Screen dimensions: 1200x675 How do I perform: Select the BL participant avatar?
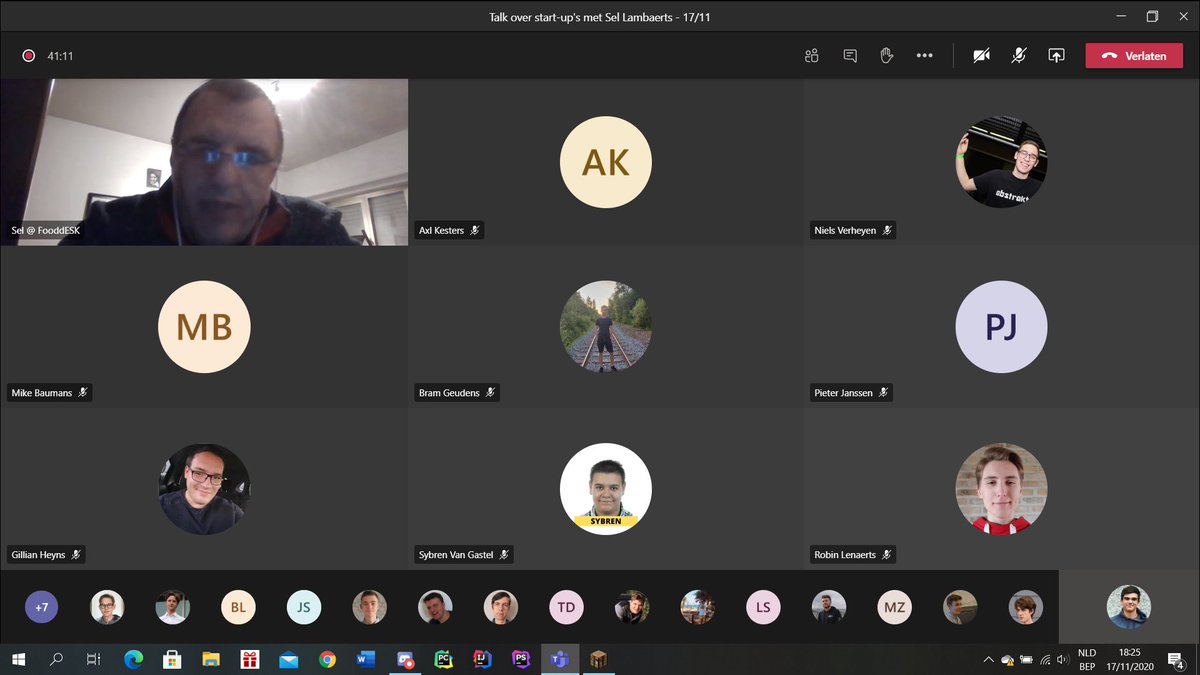[238, 607]
